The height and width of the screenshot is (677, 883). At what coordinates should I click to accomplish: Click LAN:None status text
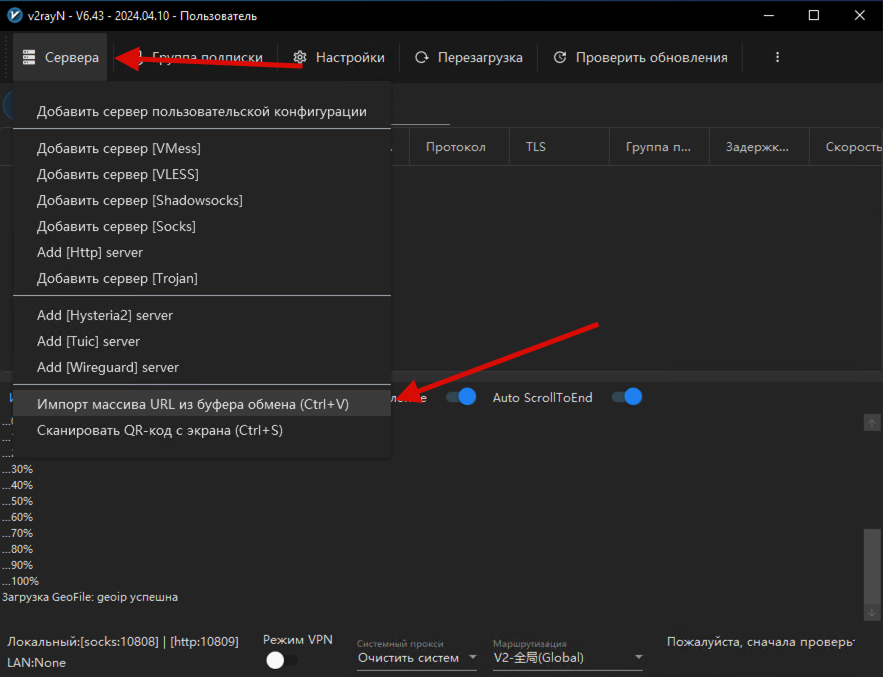point(36,662)
